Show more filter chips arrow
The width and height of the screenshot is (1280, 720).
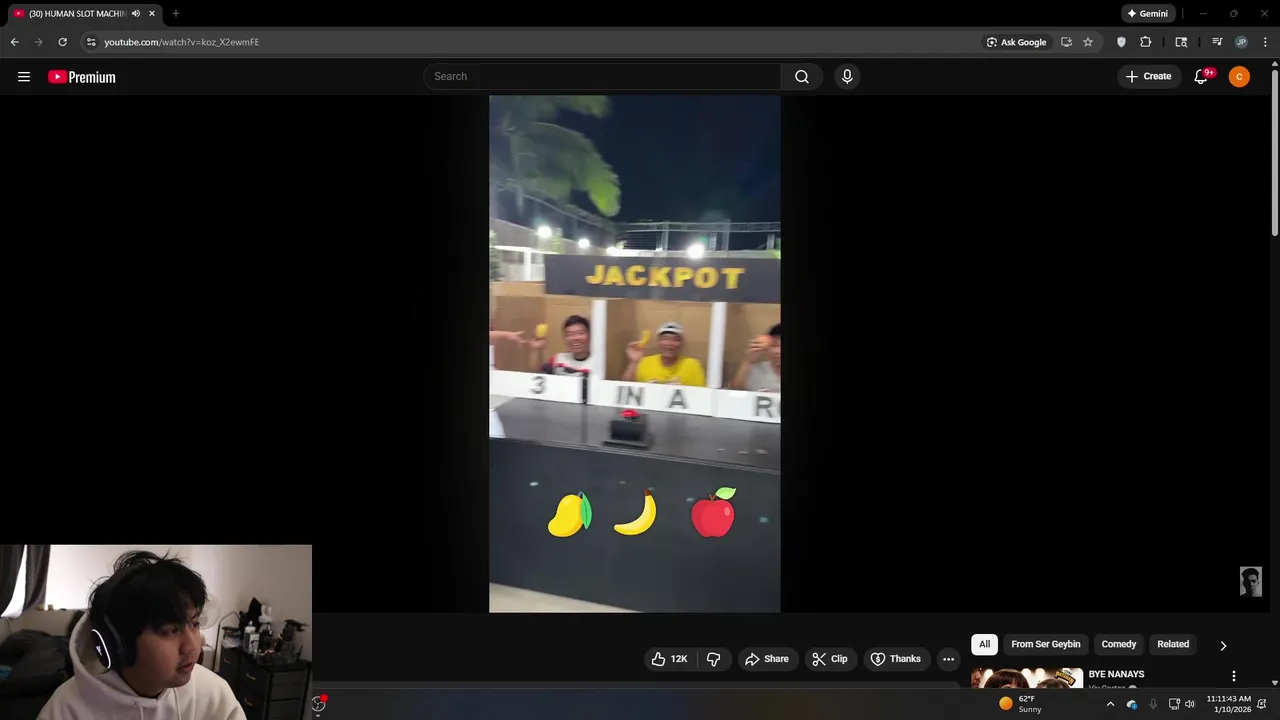(x=1223, y=646)
